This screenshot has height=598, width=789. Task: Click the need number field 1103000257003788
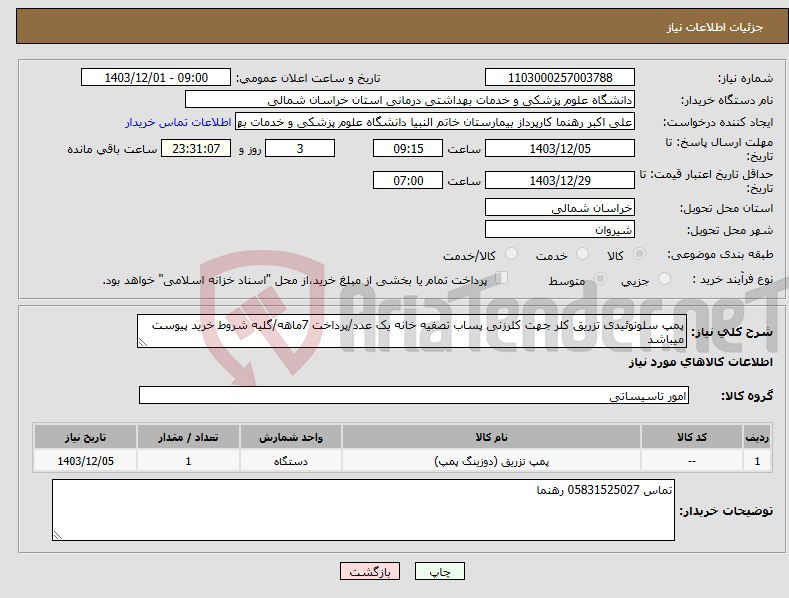pos(560,78)
